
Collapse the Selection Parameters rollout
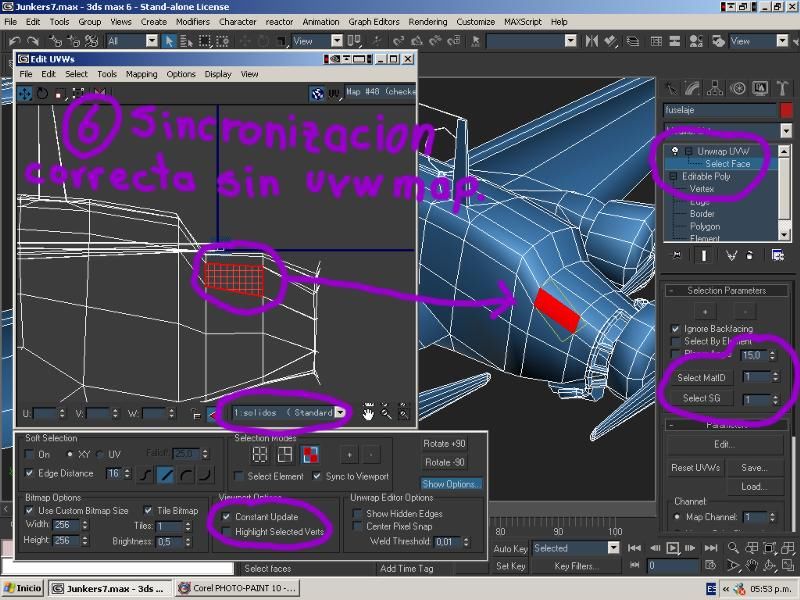coord(726,290)
